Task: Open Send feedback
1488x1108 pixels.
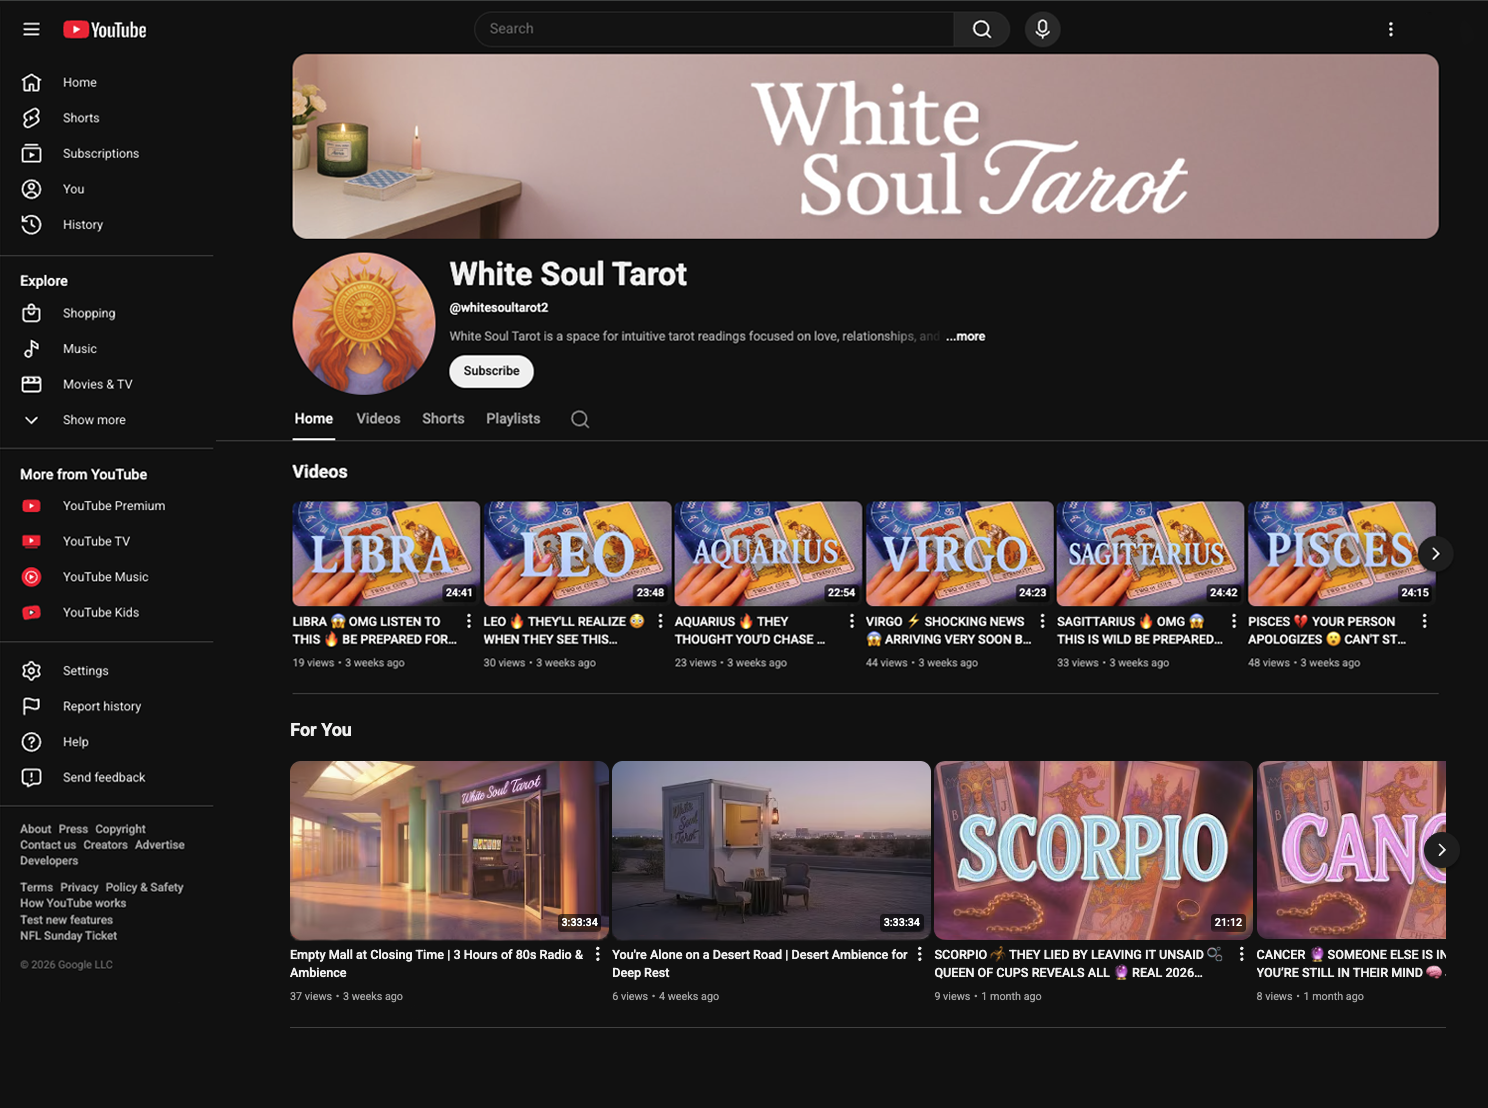Action: 104,777
